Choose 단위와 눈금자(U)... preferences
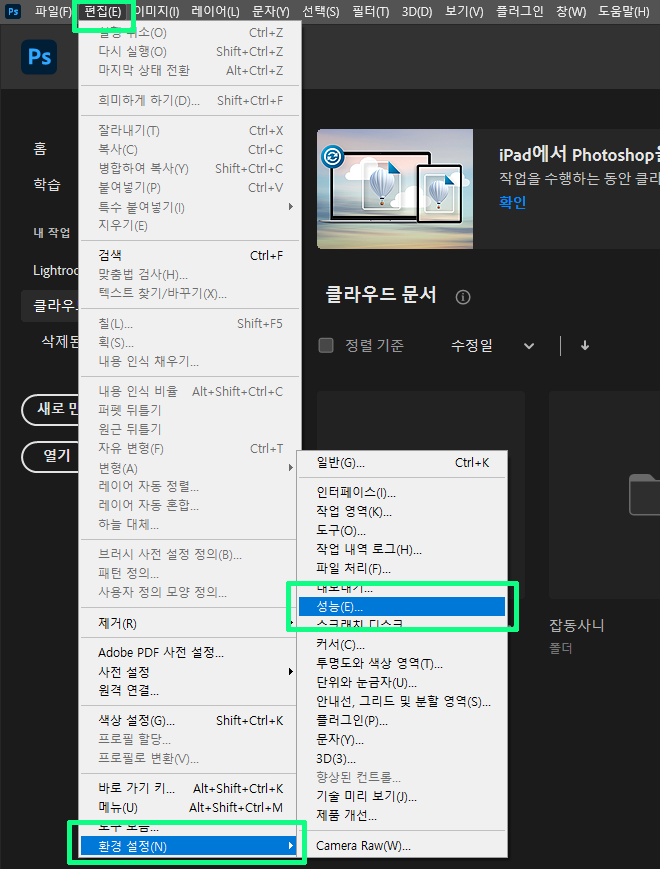This screenshot has height=869, width=660. pyautogui.click(x=402, y=682)
